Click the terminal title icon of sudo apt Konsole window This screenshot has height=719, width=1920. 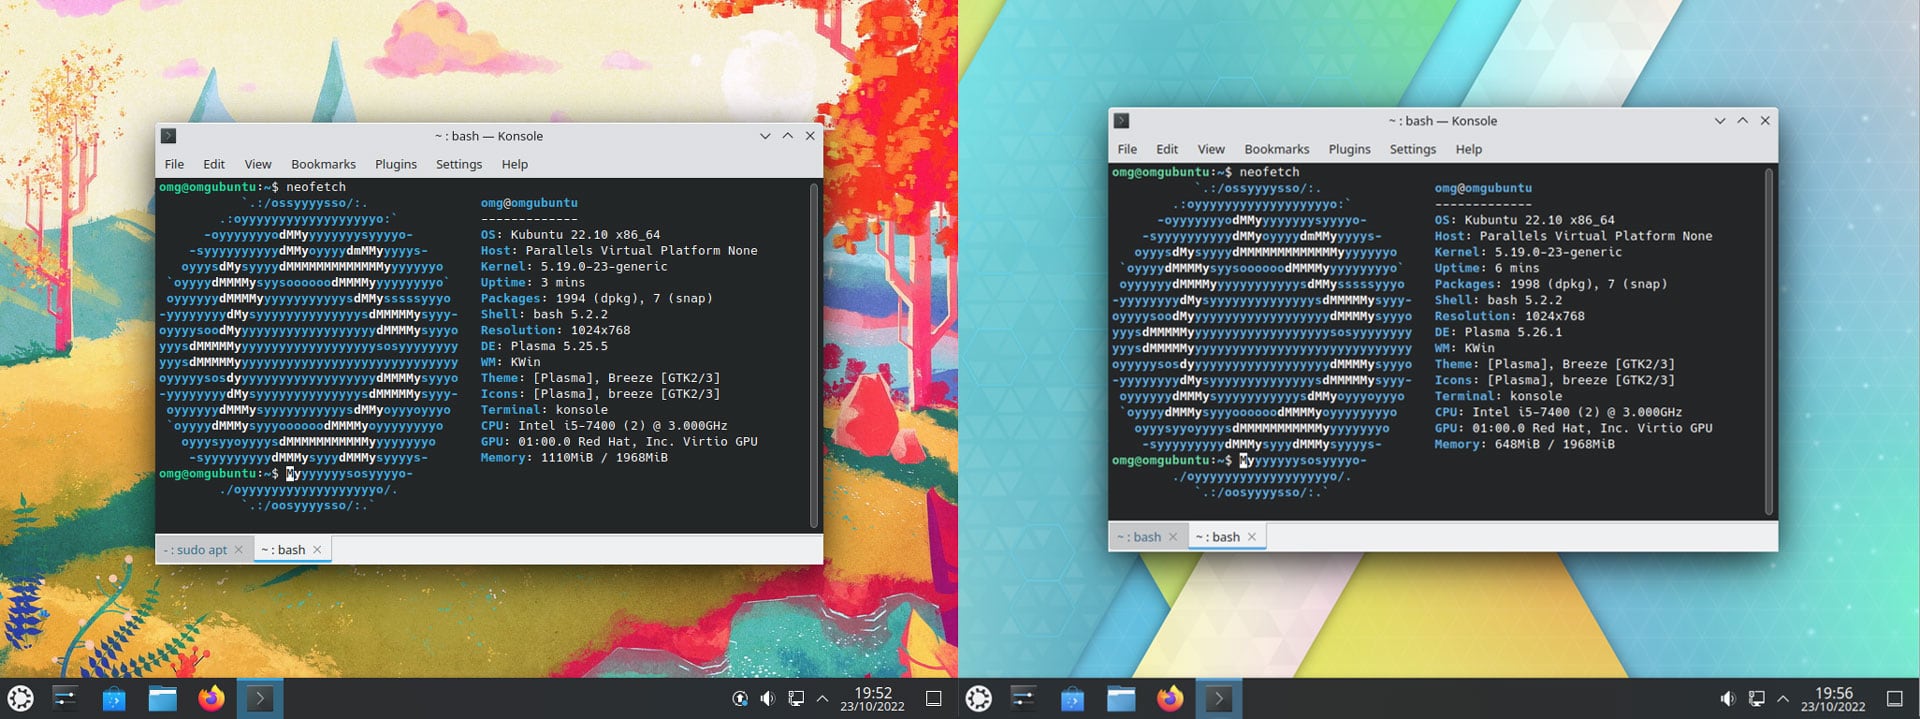169,136
